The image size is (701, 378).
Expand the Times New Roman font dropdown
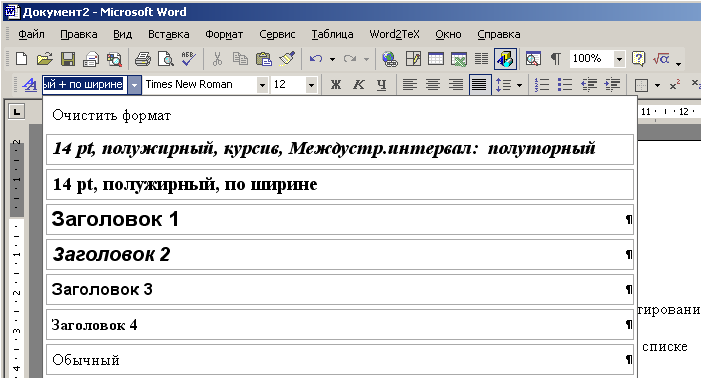point(262,84)
